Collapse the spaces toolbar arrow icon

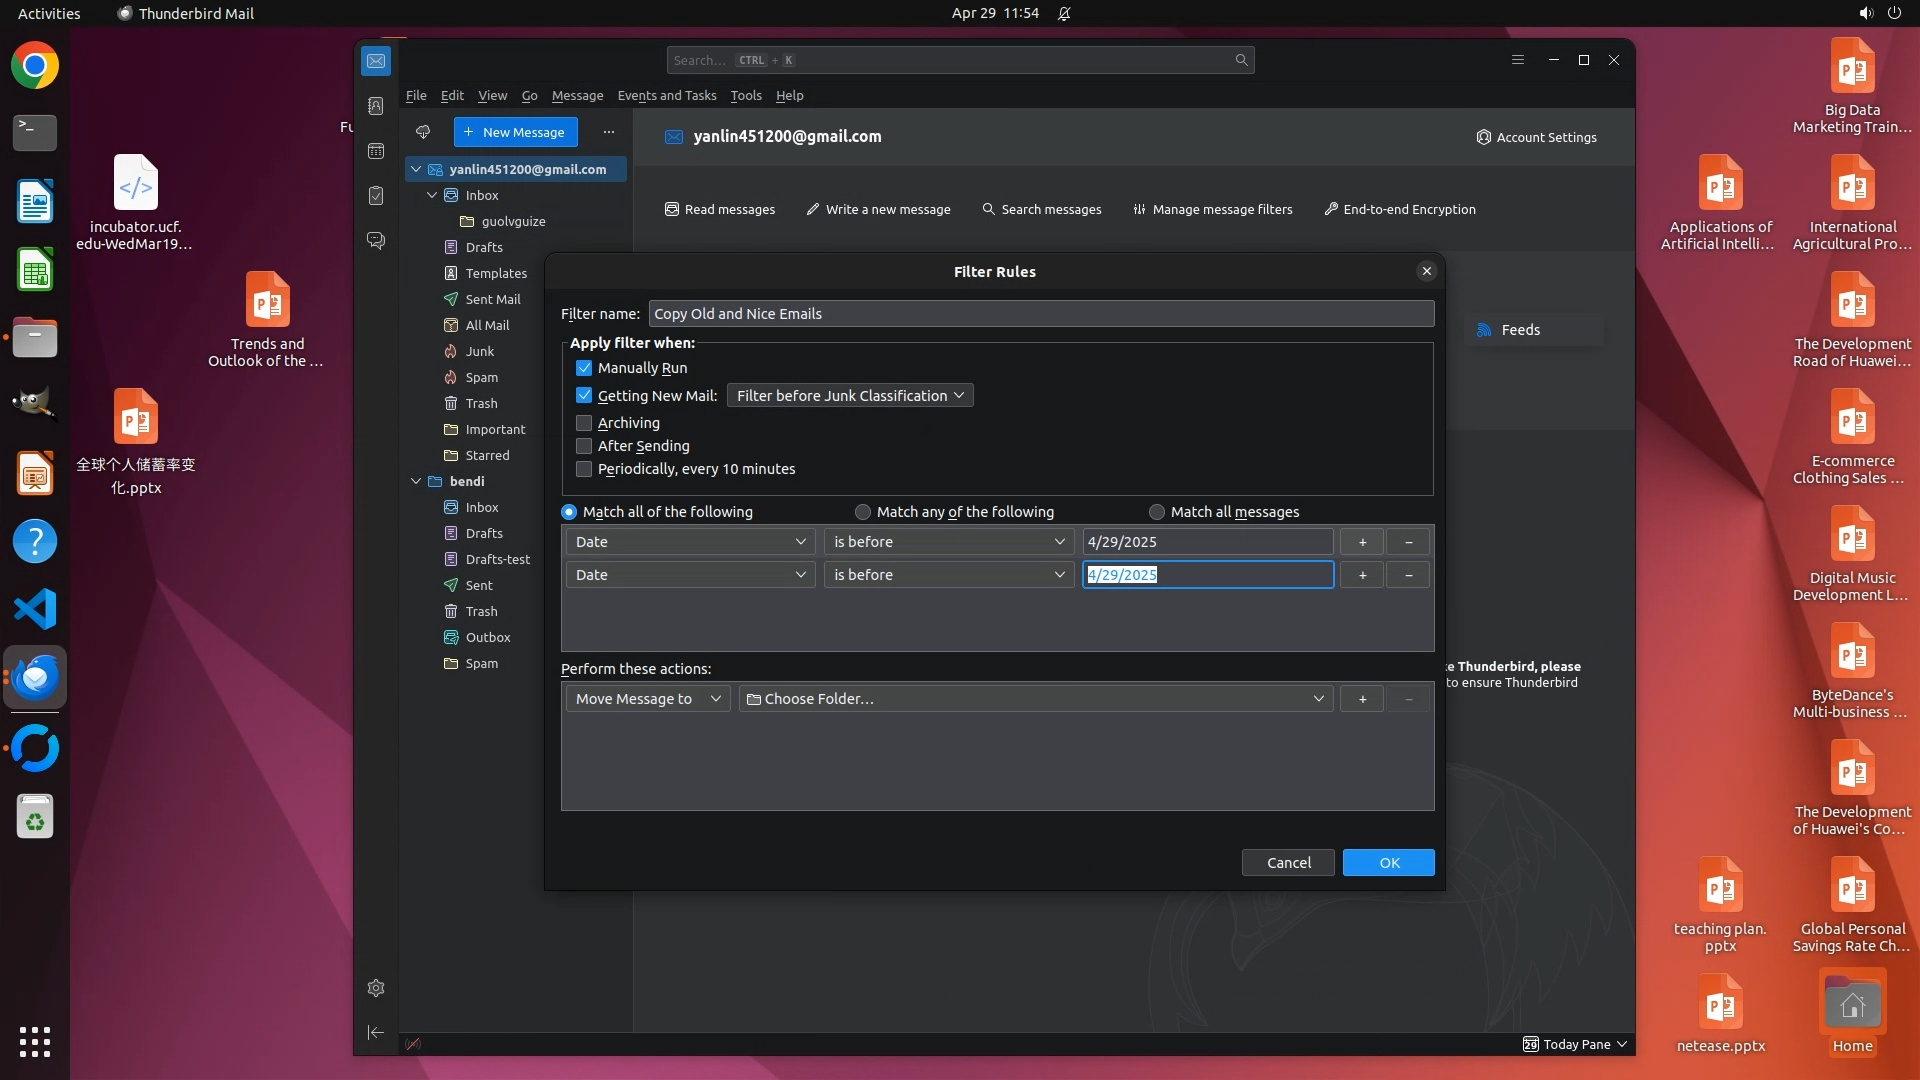(x=376, y=1032)
